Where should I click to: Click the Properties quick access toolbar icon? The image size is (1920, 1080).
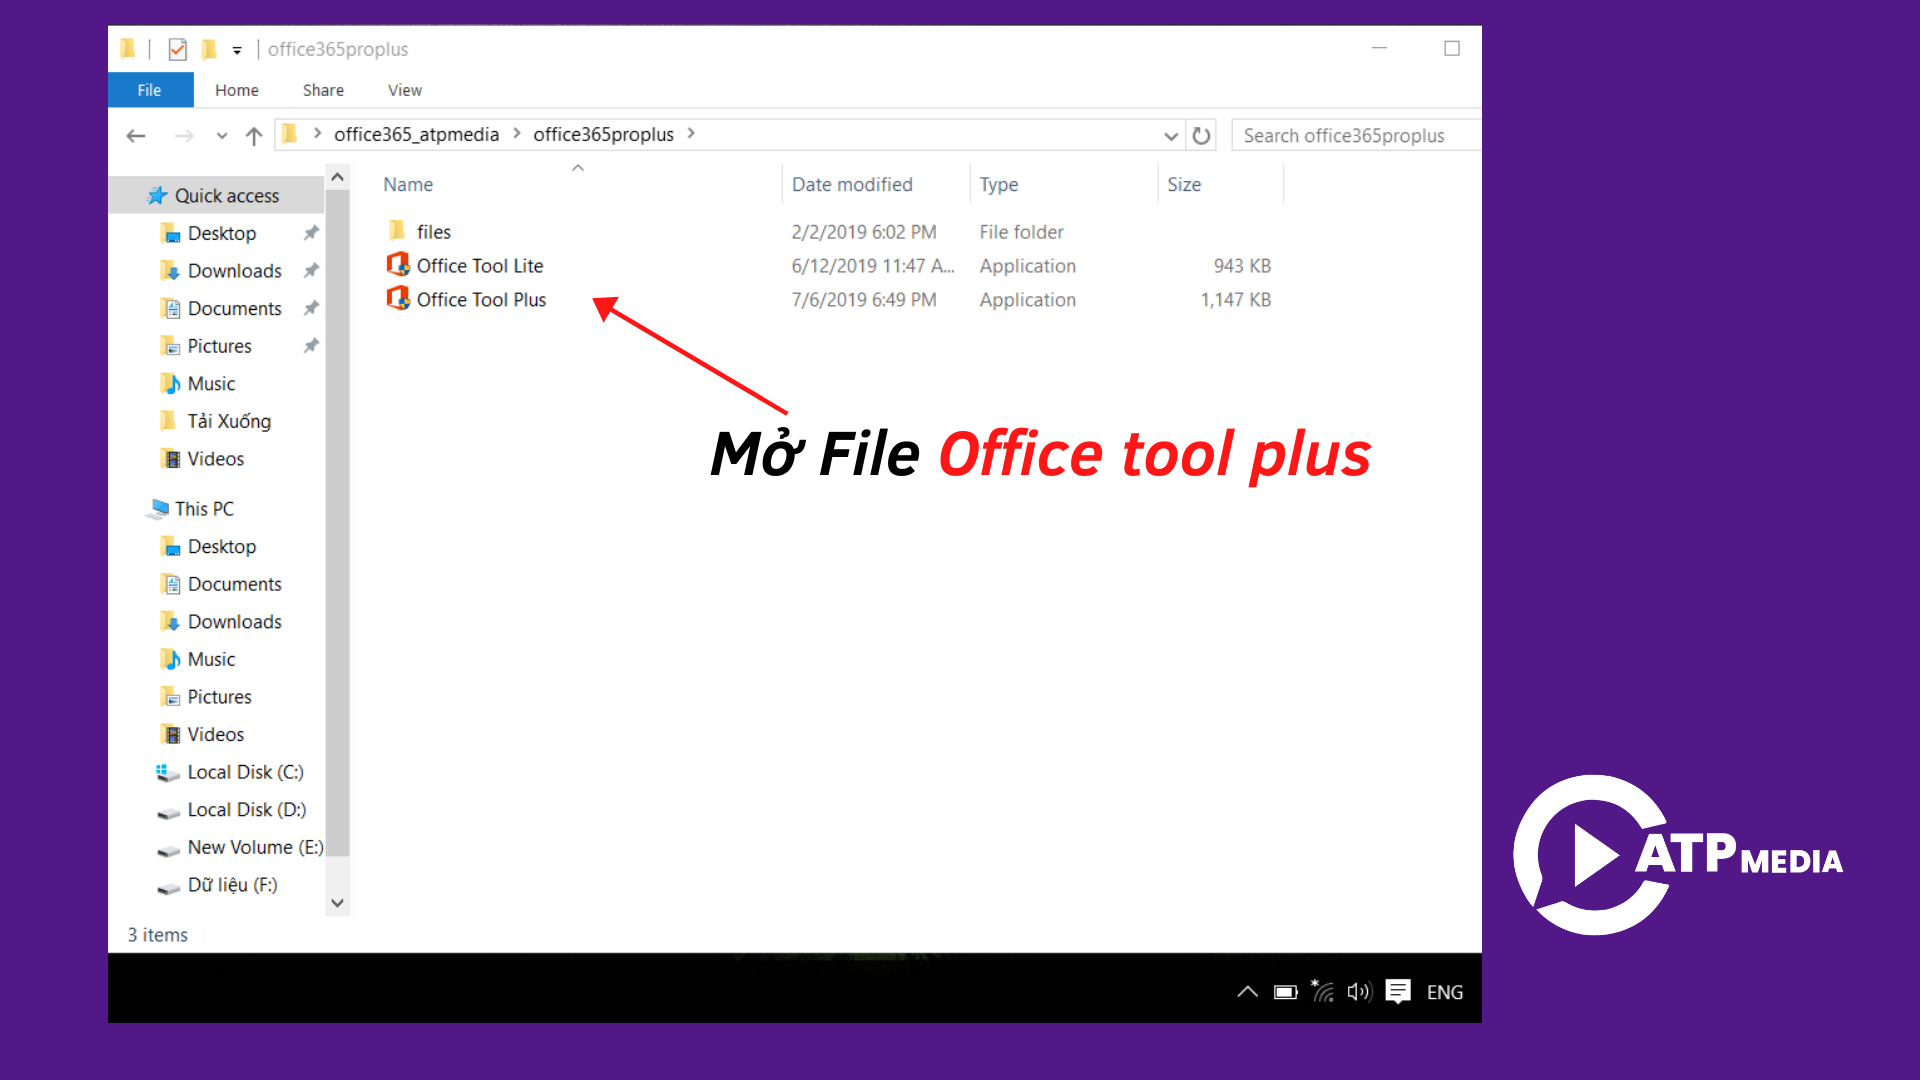(177, 49)
